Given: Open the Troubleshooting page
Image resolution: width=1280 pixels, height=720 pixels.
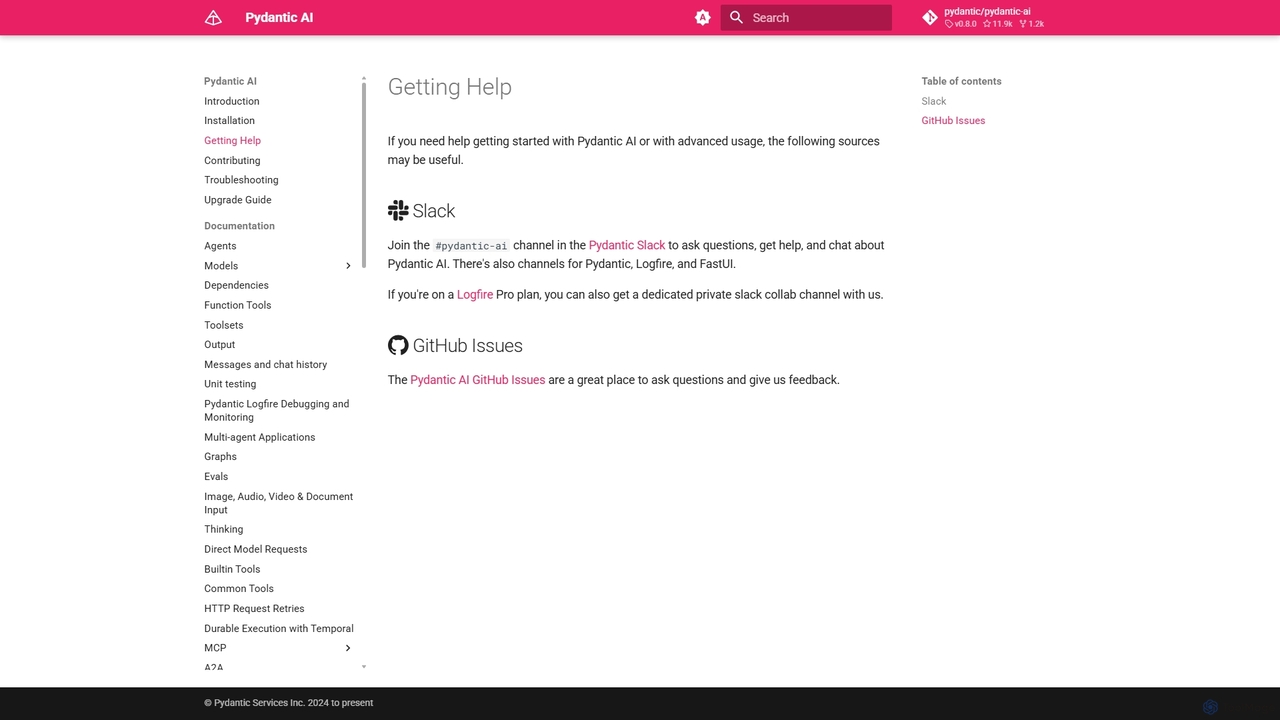Looking at the screenshot, I should click(241, 180).
